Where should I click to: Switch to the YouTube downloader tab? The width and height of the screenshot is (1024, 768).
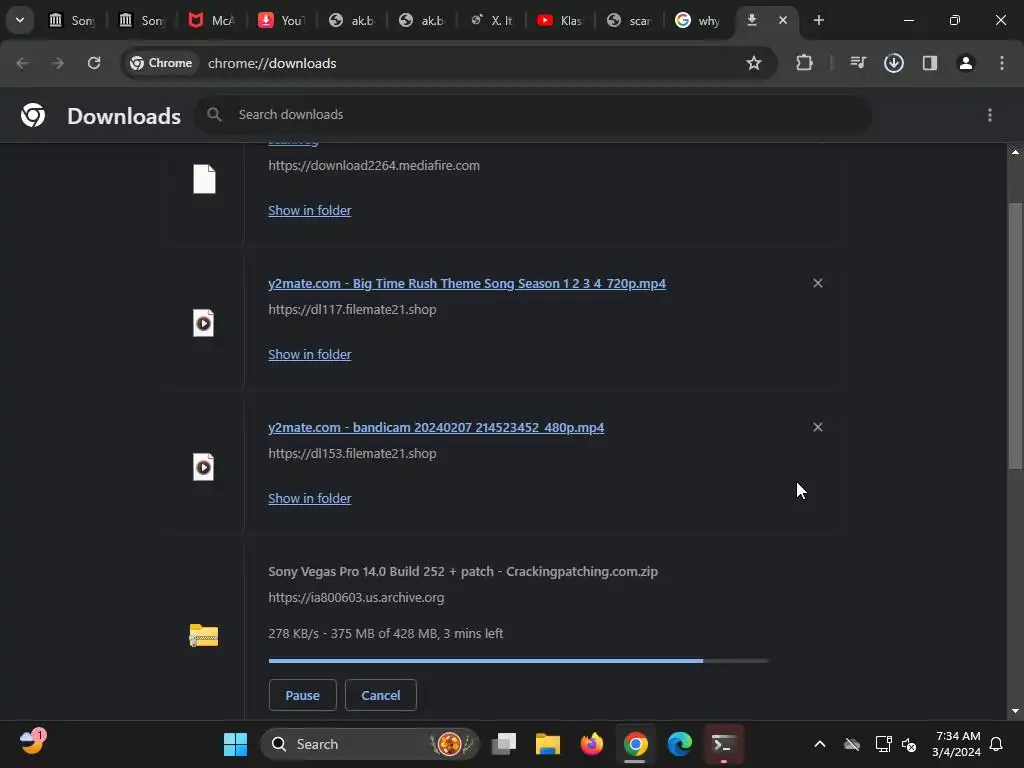coord(282,20)
